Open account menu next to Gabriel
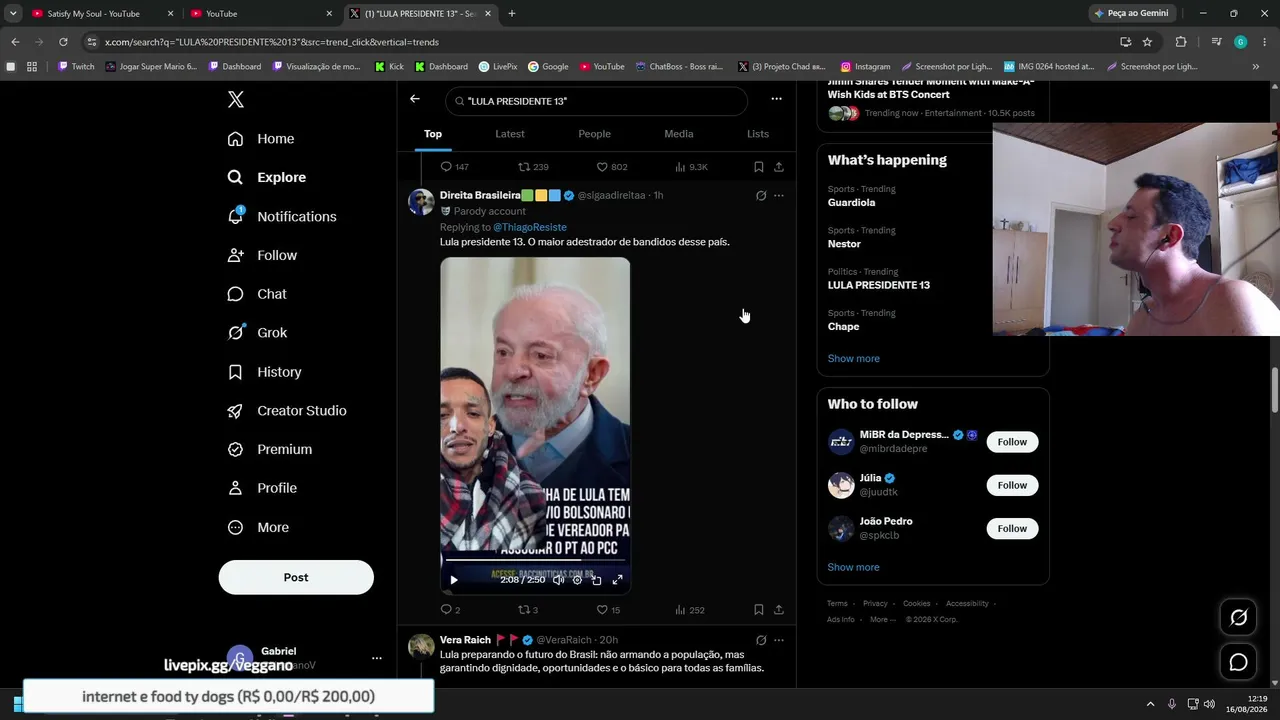Screen dimensions: 1280x720 (x=377, y=658)
